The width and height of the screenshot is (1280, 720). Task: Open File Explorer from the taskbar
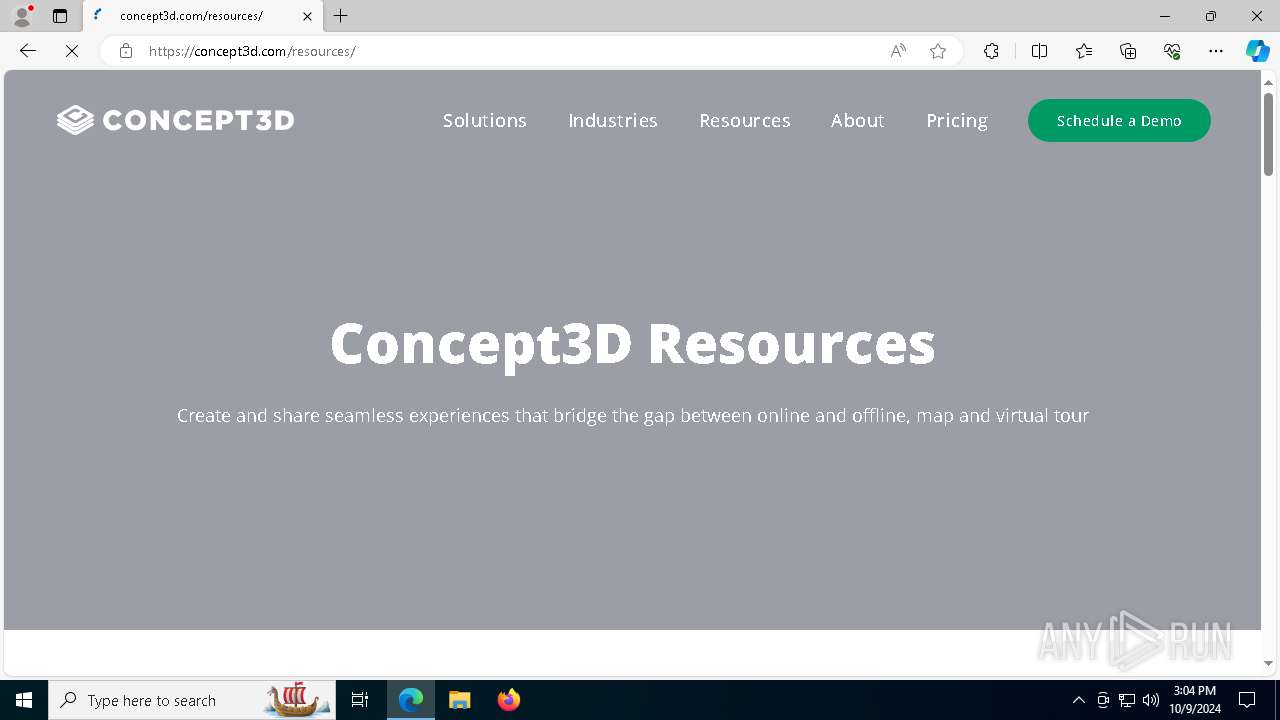(x=460, y=700)
